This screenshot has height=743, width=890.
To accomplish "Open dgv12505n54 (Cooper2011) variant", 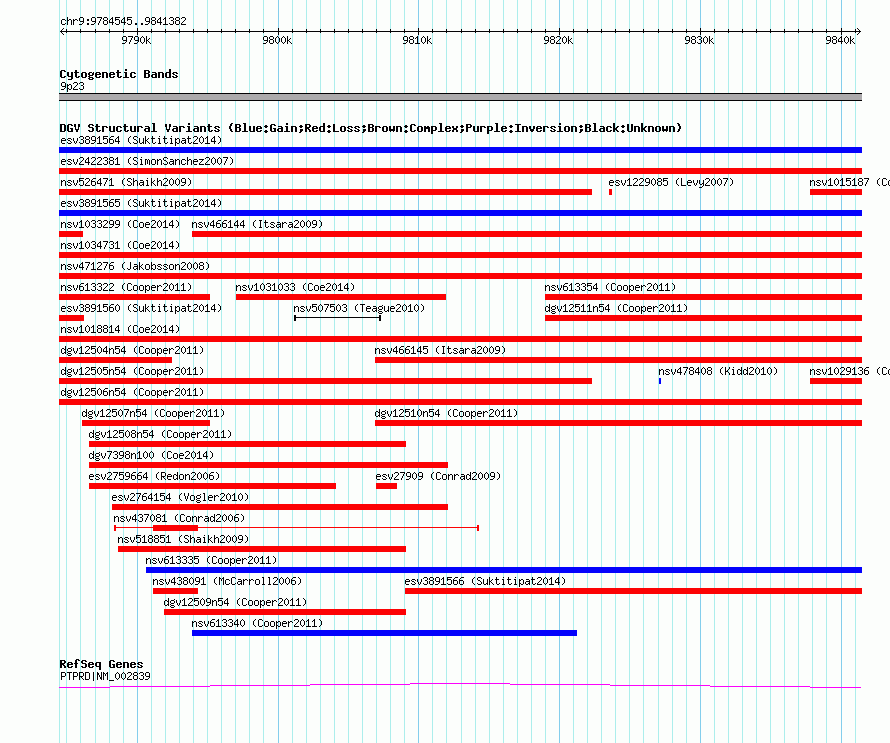I will [132, 371].
